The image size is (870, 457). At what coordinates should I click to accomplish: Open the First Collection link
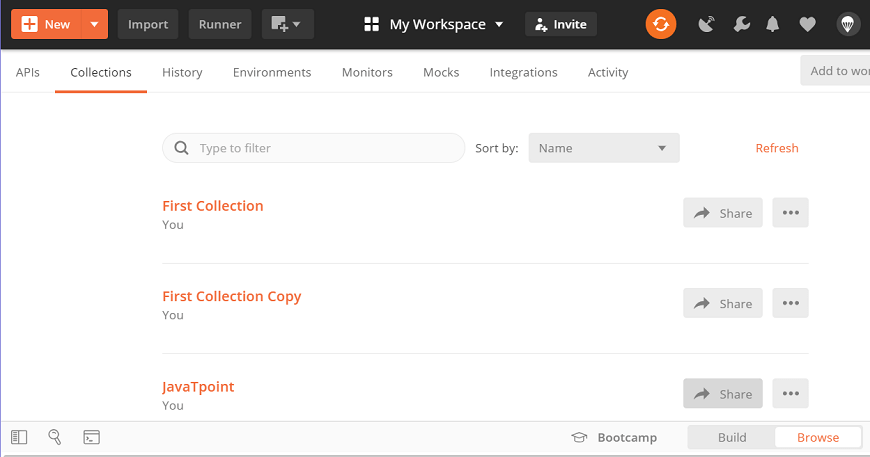point(213,206)
